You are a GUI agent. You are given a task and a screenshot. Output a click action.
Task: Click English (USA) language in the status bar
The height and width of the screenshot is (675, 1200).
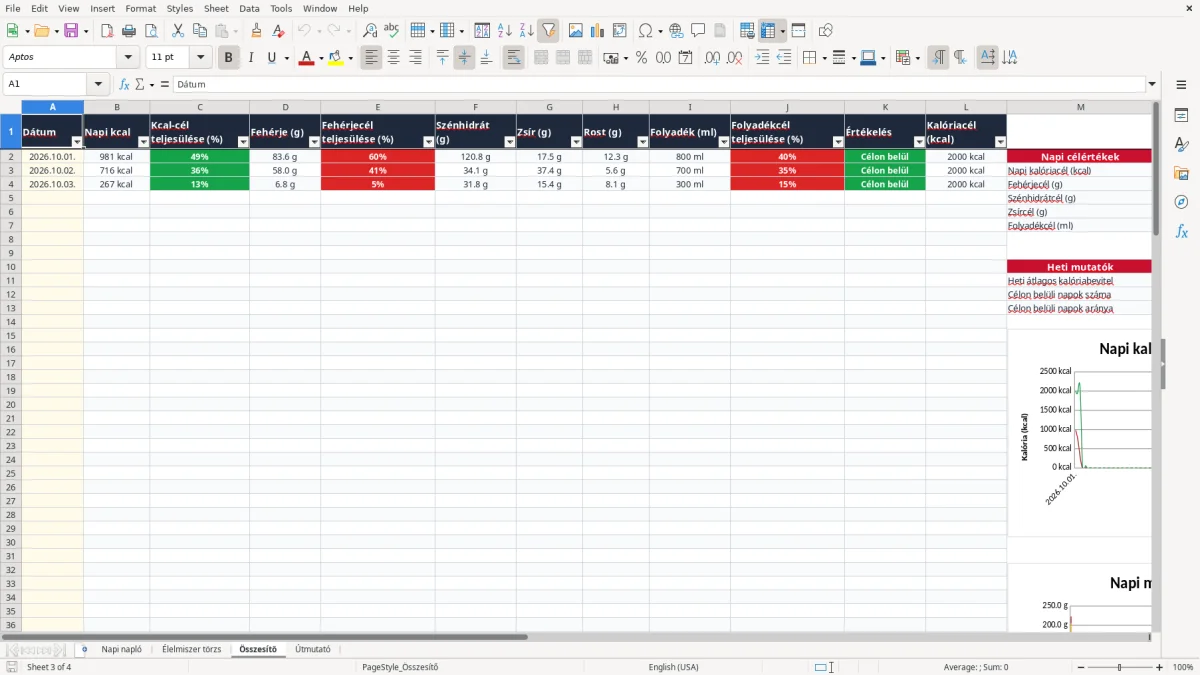tap(674, 667)
